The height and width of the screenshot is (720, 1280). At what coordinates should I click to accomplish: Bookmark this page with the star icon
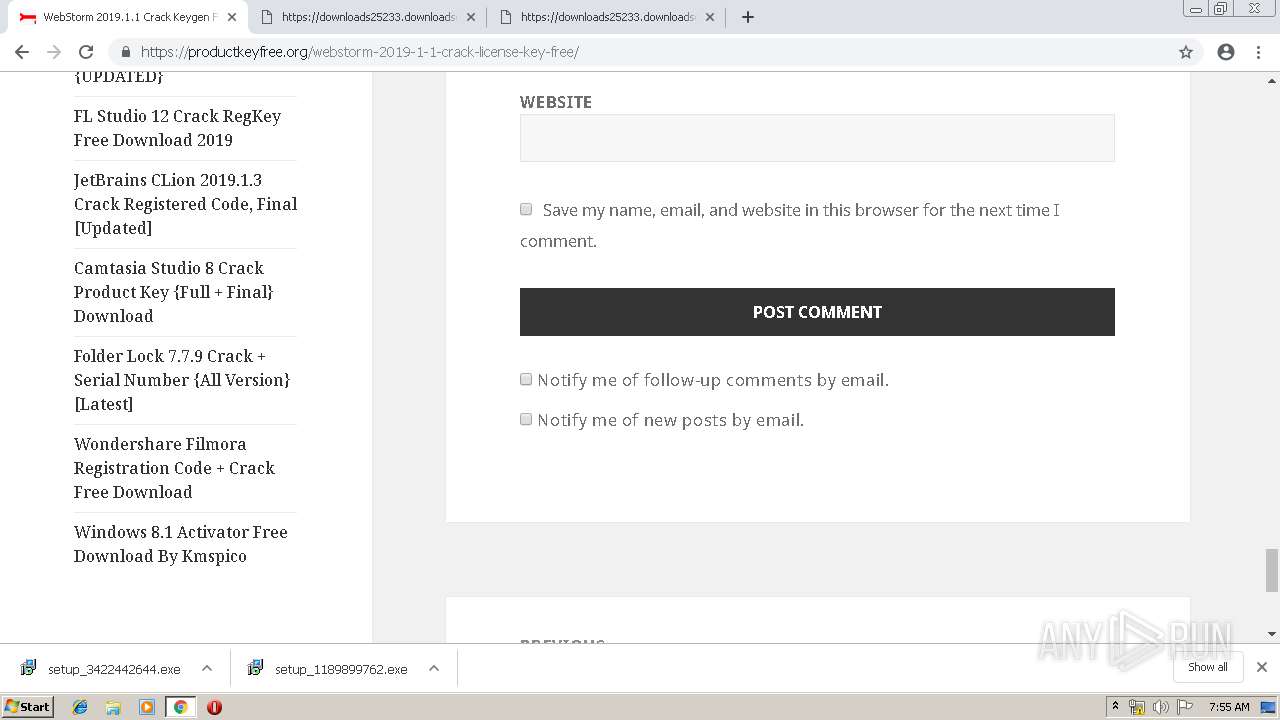click(x=1186, y=52)
